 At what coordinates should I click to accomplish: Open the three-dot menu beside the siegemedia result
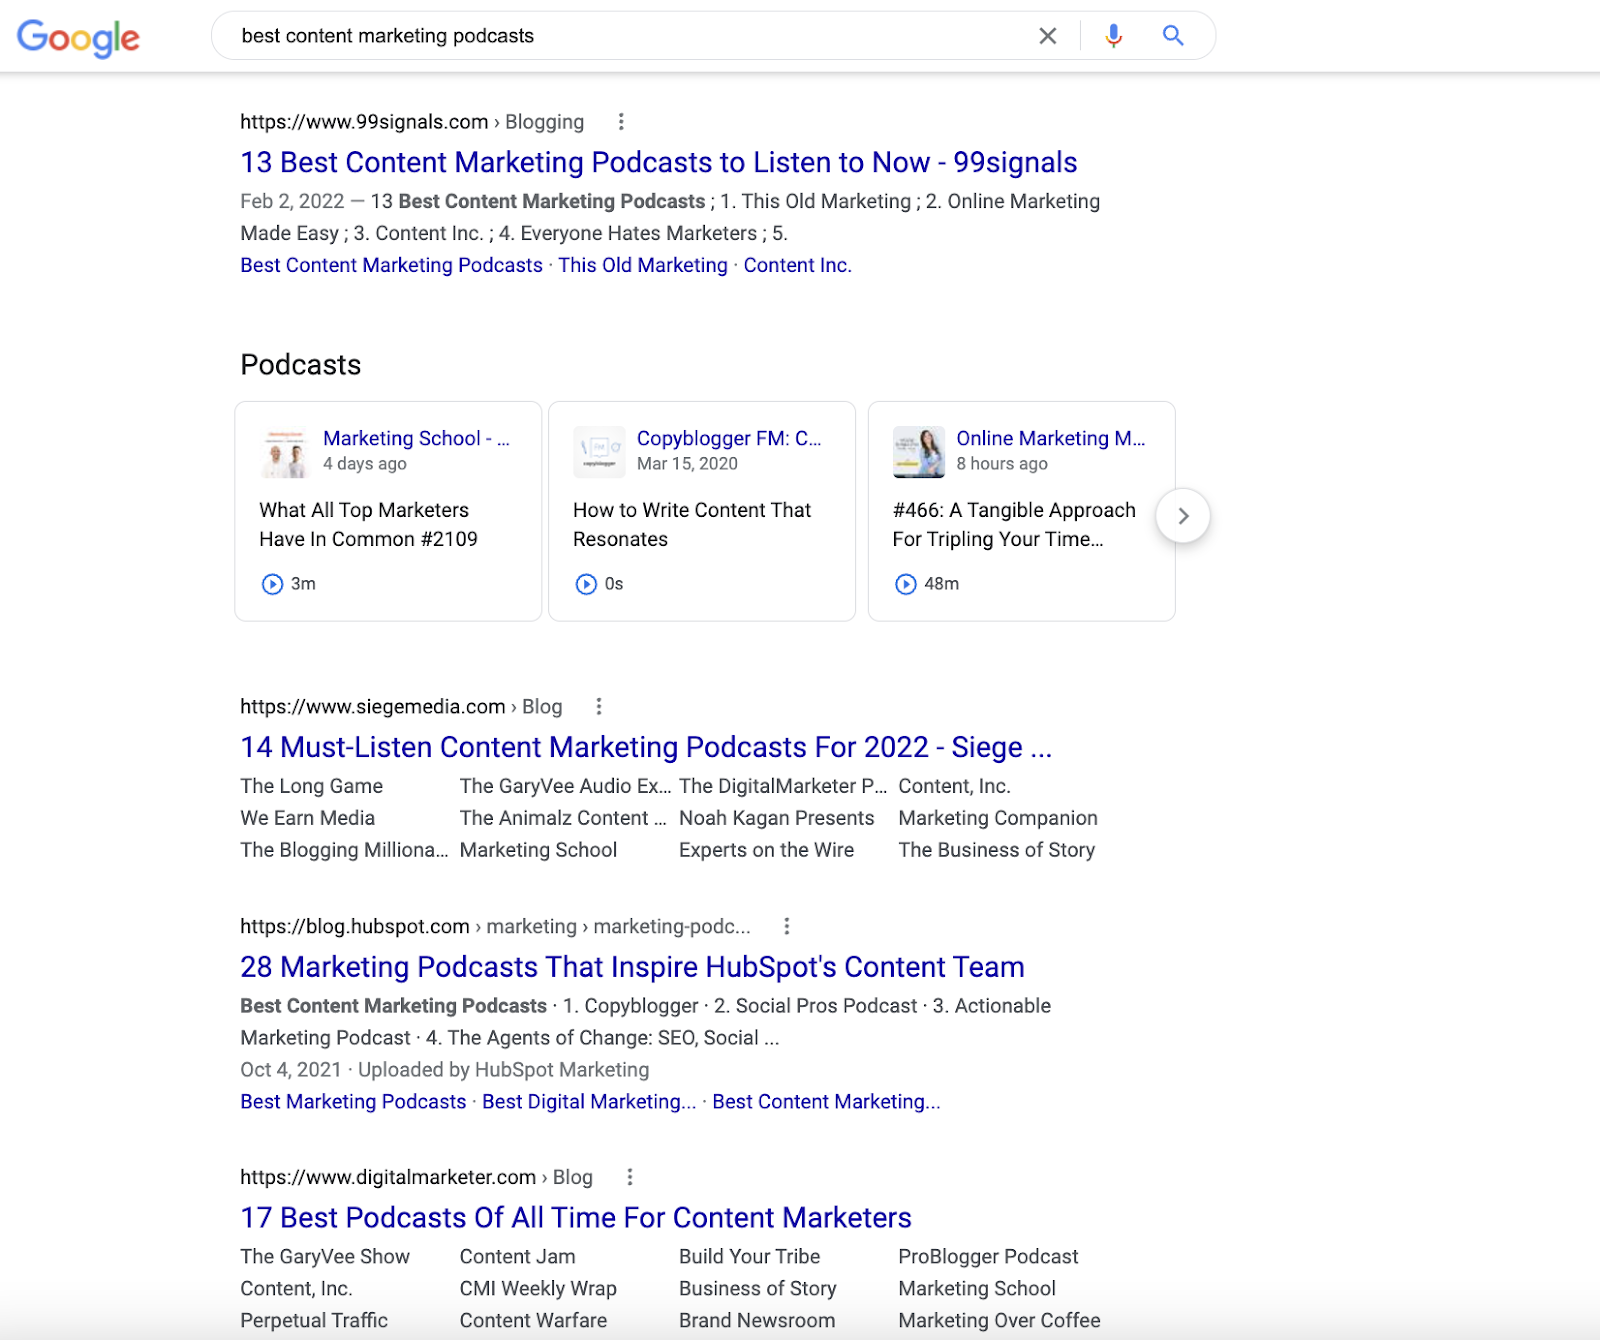(599, 707)
